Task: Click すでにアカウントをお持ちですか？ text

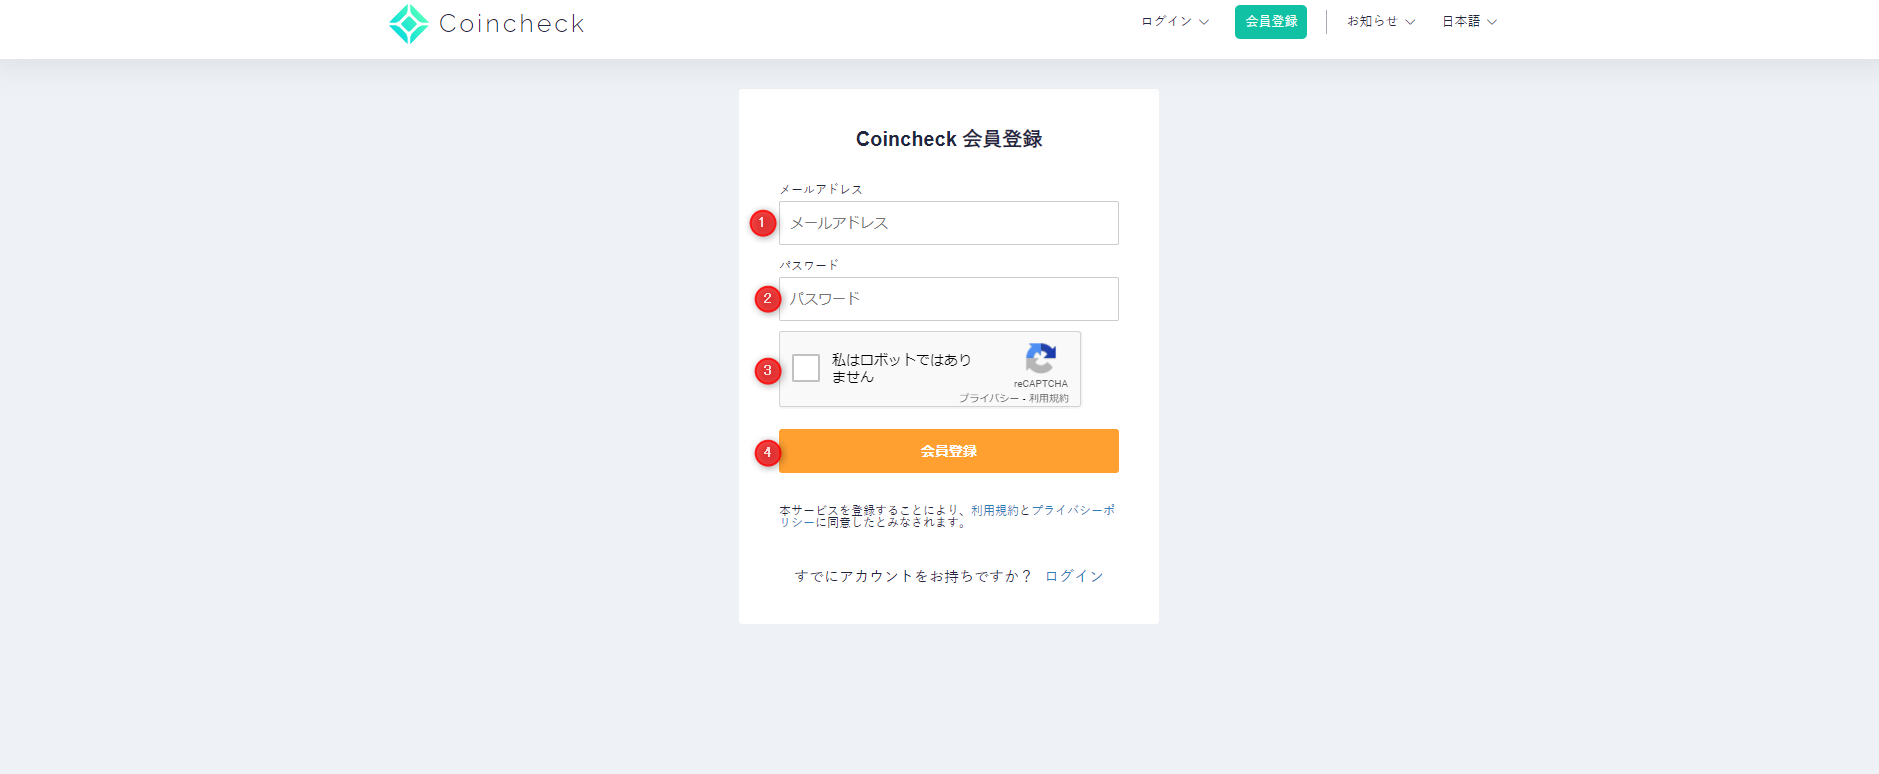Action: 913,576
